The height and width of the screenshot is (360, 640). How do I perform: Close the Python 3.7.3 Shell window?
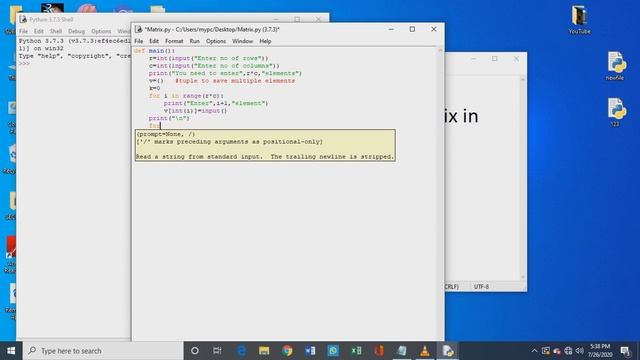[318, 19]
